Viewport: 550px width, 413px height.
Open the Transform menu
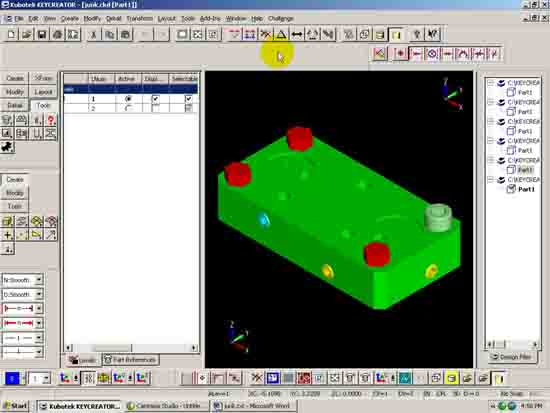point(140,19)
